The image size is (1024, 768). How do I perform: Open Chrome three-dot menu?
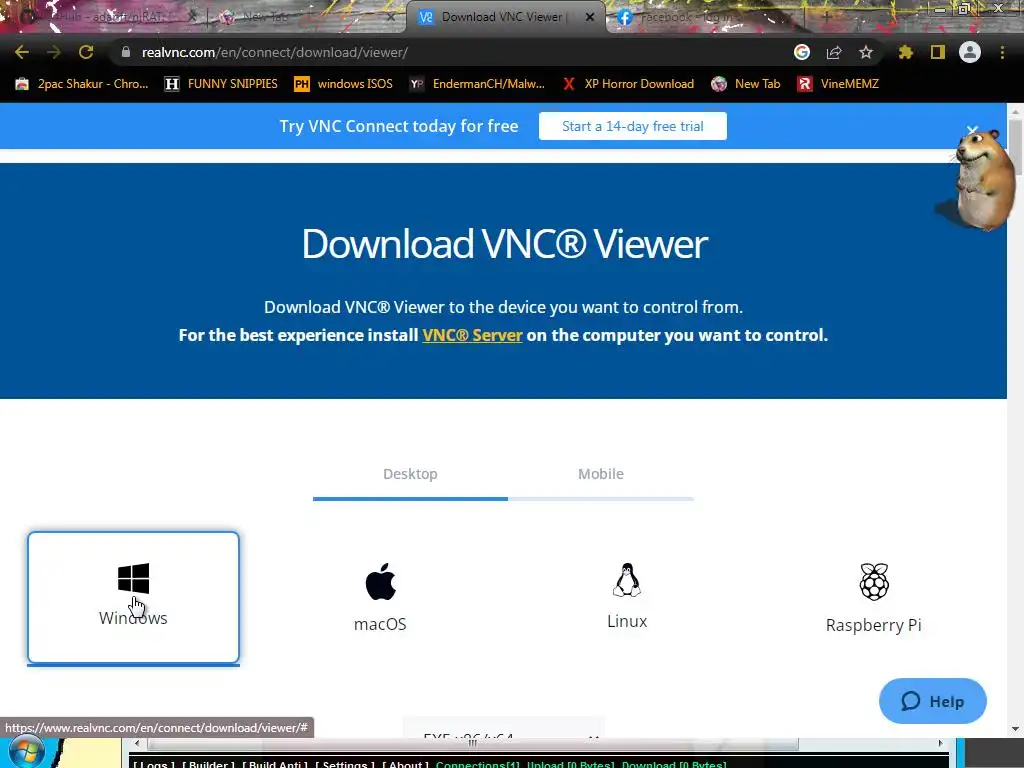coord(1002,52)
